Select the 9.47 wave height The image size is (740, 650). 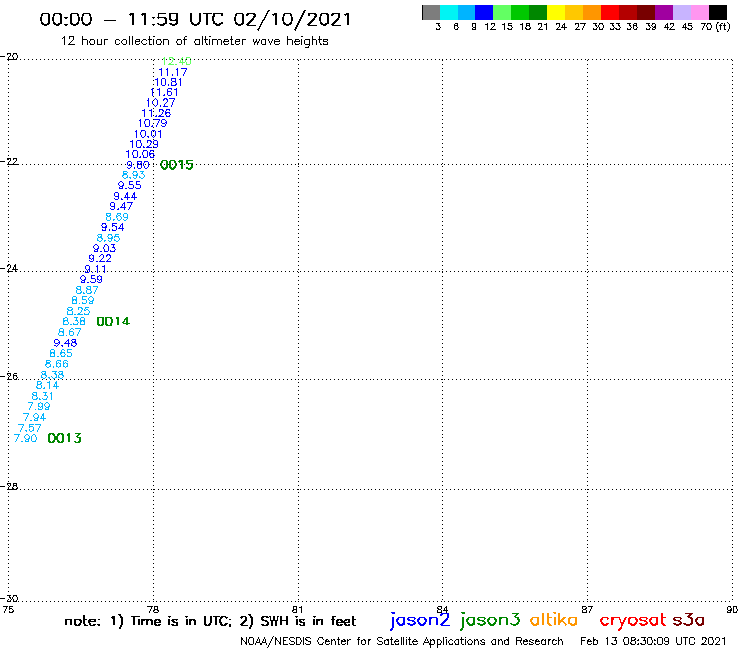(x=121, y=206)
